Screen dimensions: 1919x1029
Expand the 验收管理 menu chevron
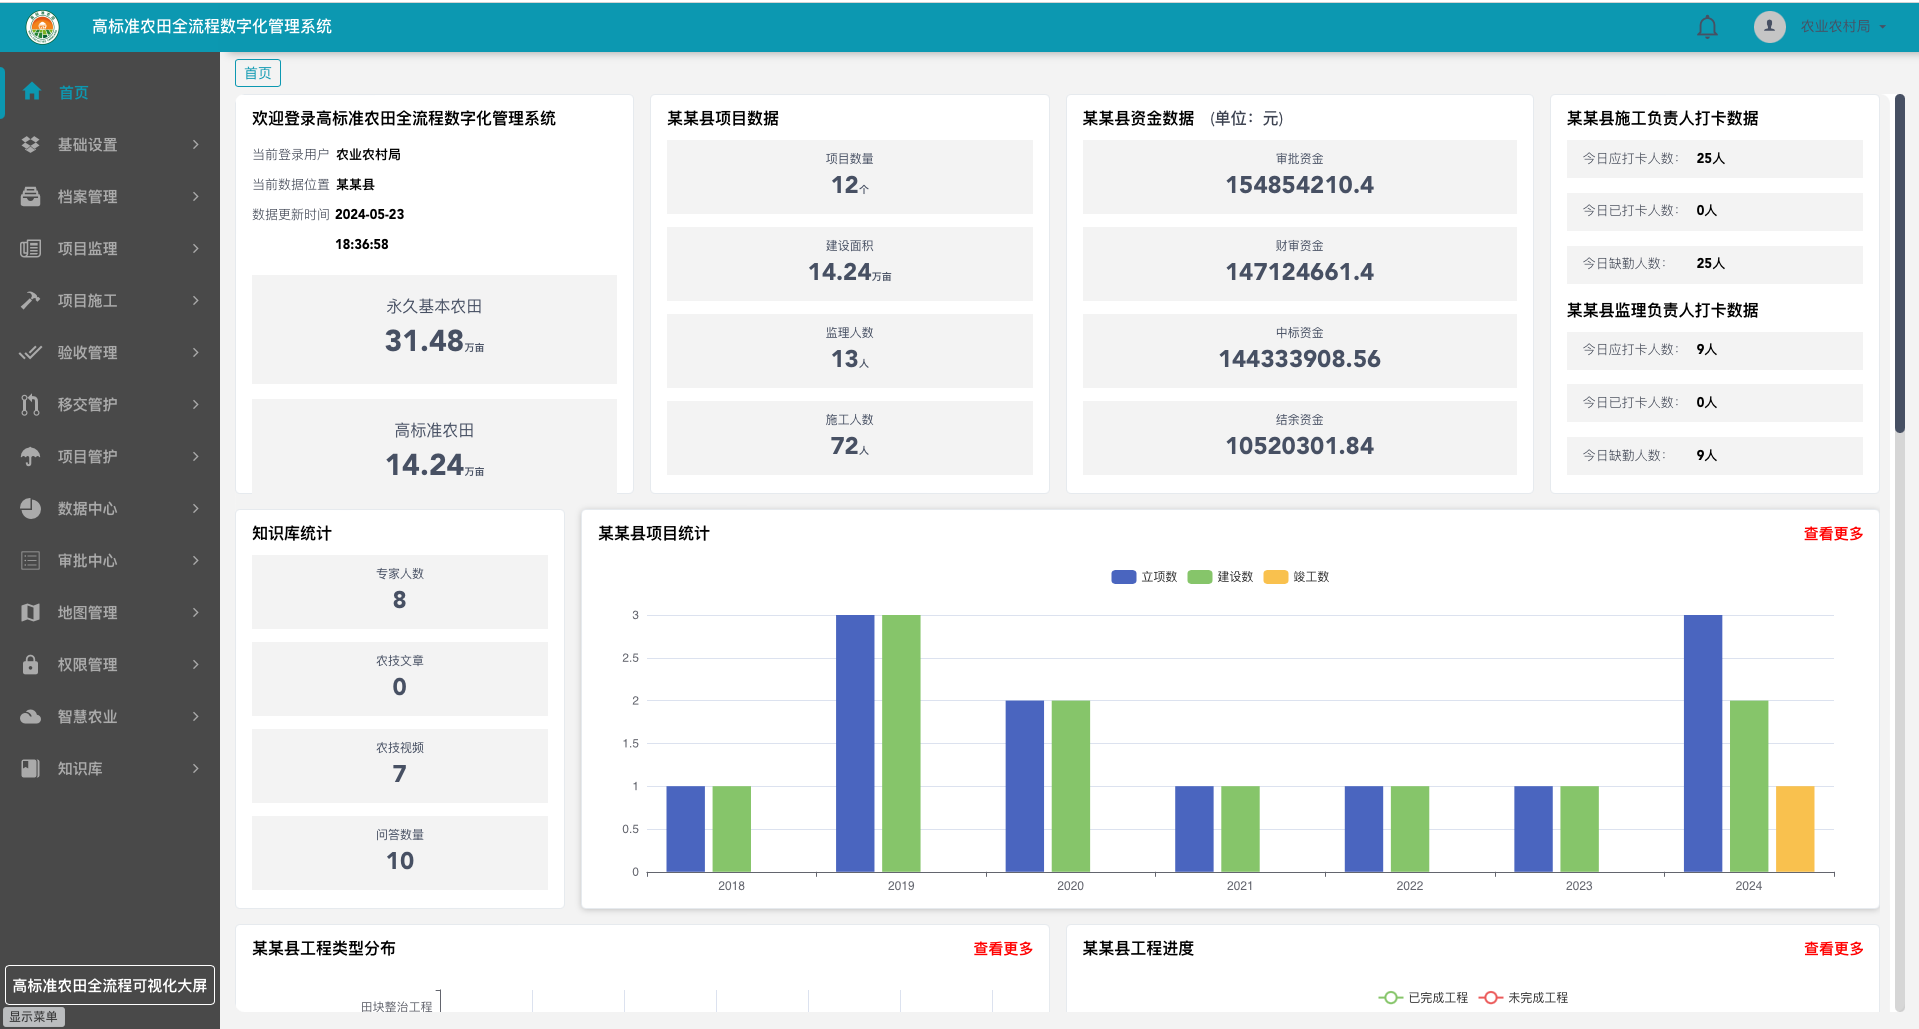click(x=196, y=352)
